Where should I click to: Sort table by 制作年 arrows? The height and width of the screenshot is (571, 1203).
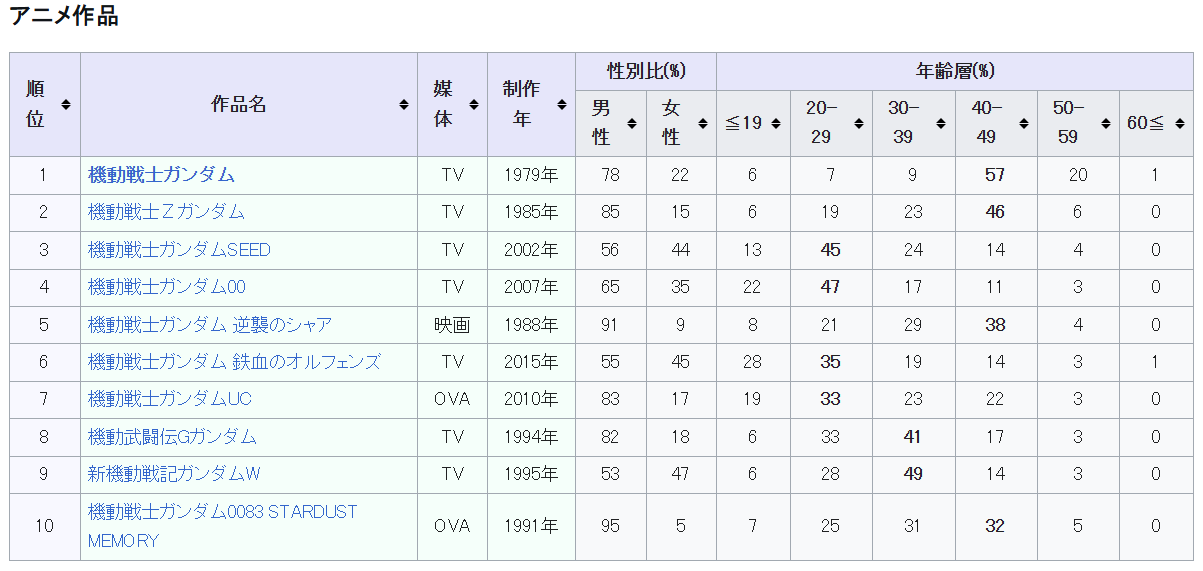pos(561,104)
